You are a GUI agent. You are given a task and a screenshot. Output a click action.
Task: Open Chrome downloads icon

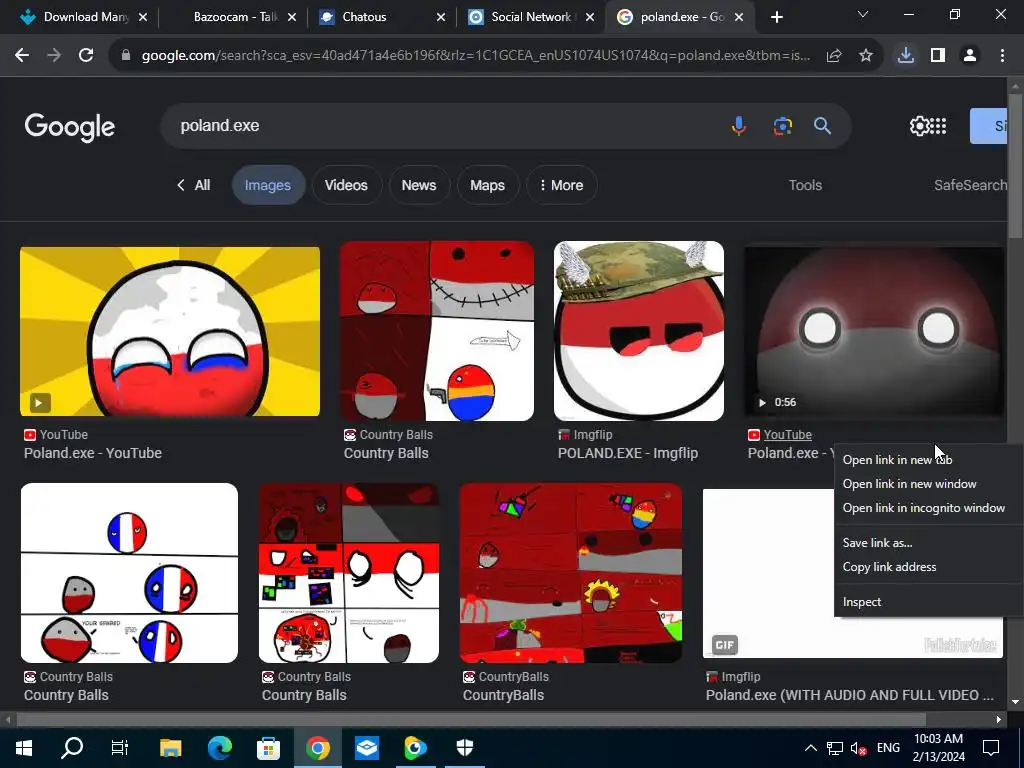pos(905,56)
